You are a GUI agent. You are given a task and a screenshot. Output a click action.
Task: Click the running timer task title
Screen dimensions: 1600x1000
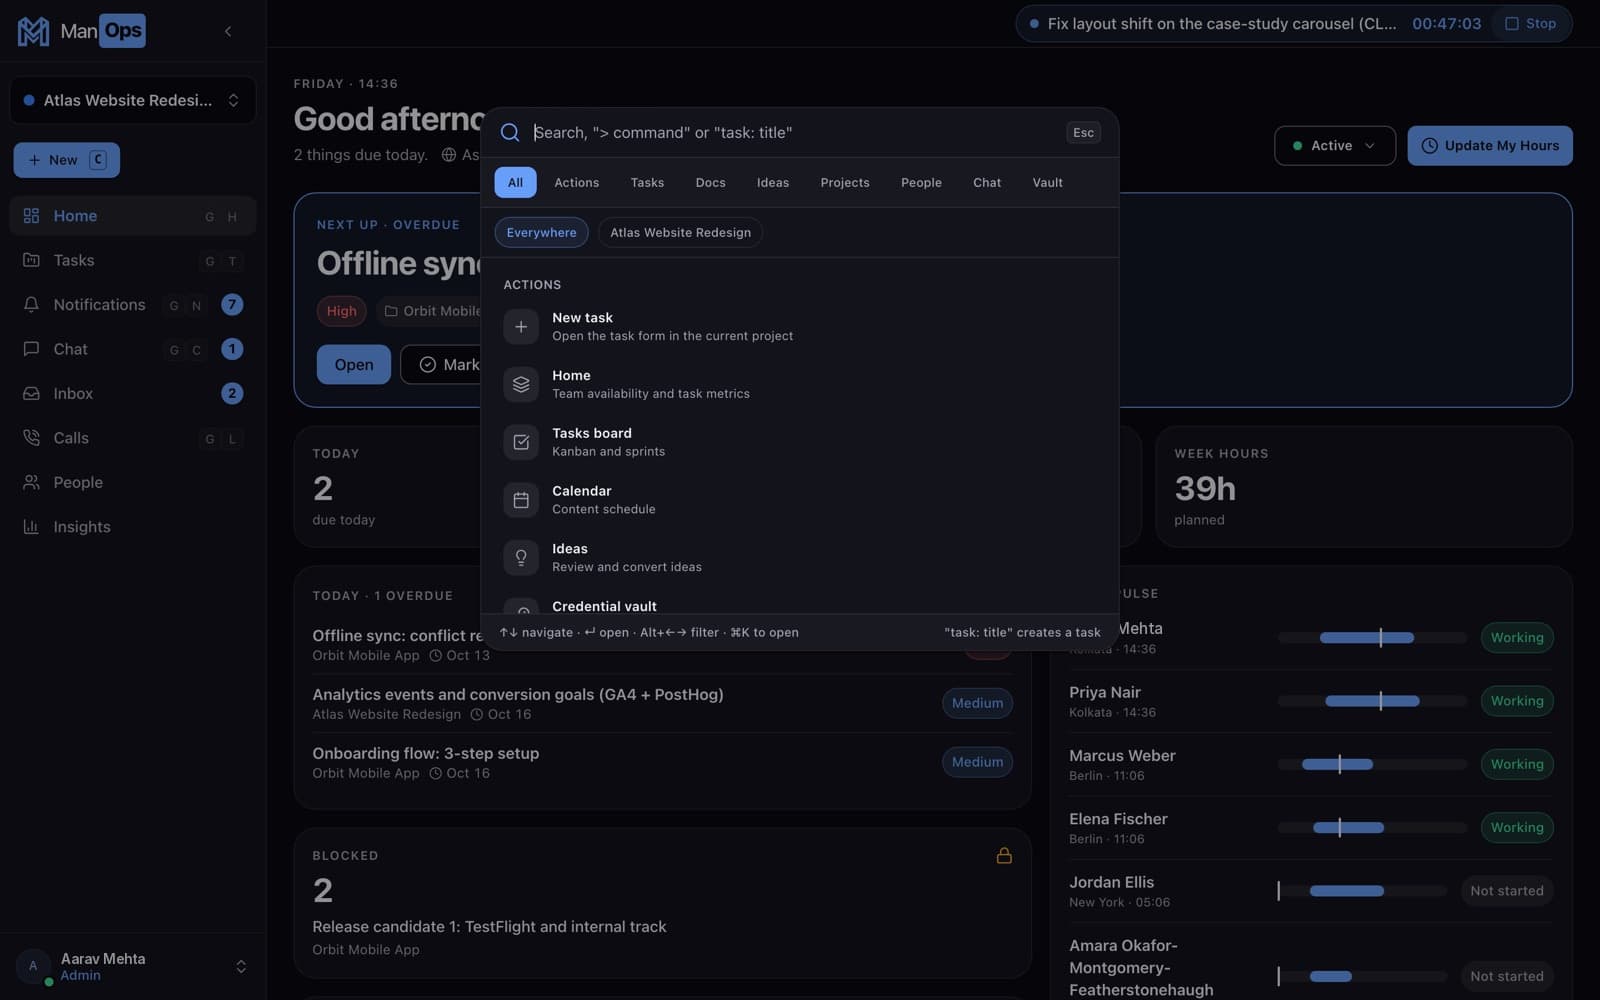click(x=1222, y=23)
